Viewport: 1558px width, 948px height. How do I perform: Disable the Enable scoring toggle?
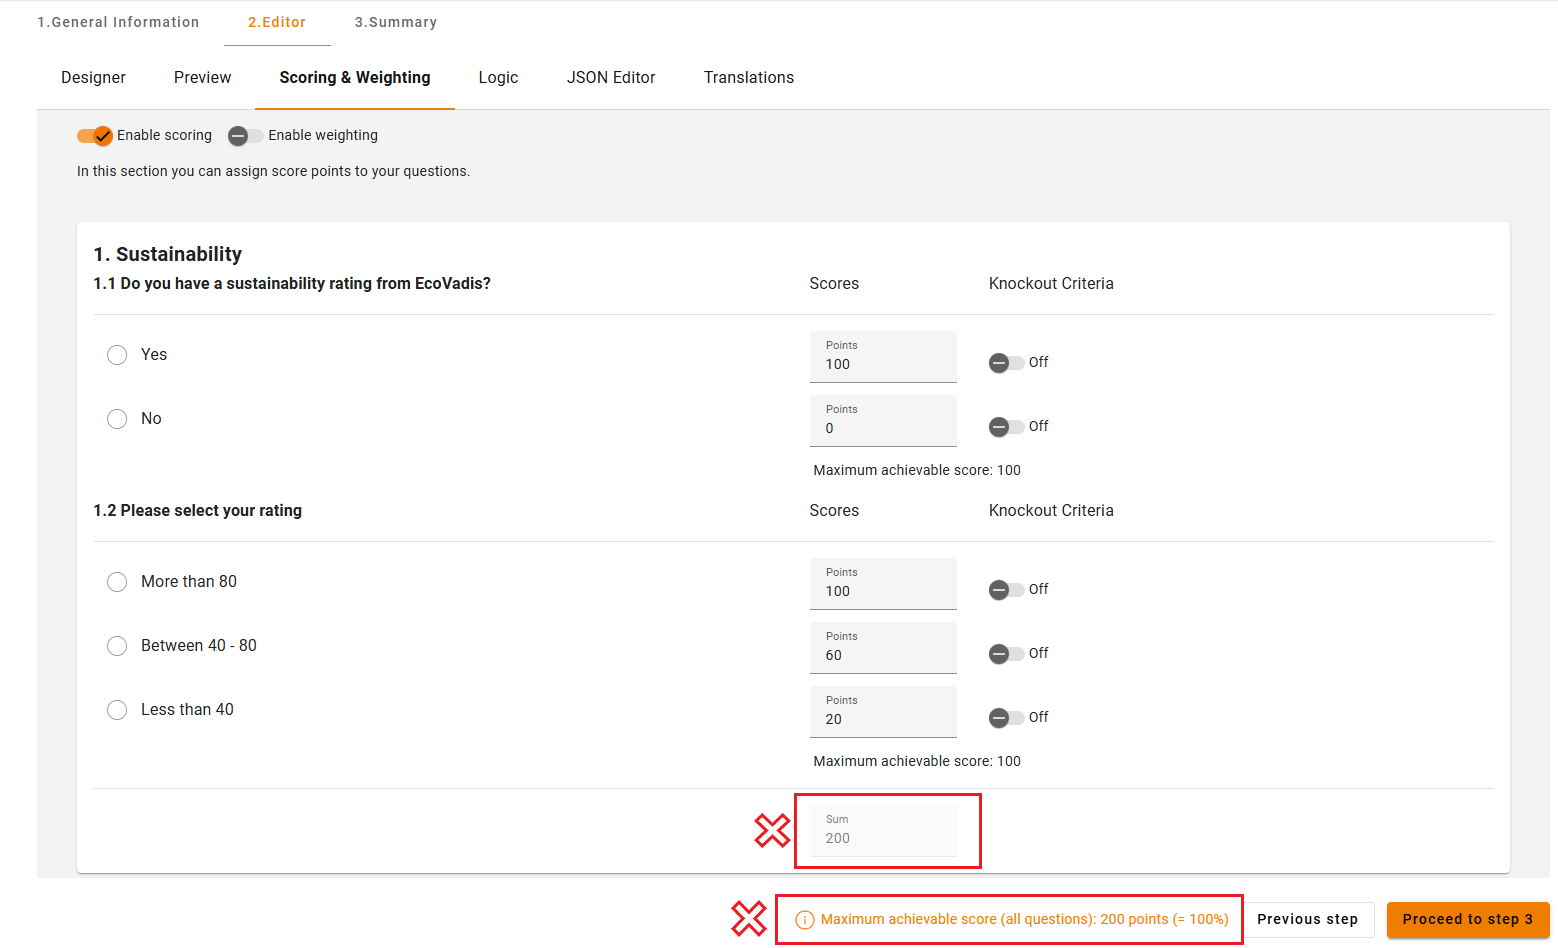(x=95, y=136)
